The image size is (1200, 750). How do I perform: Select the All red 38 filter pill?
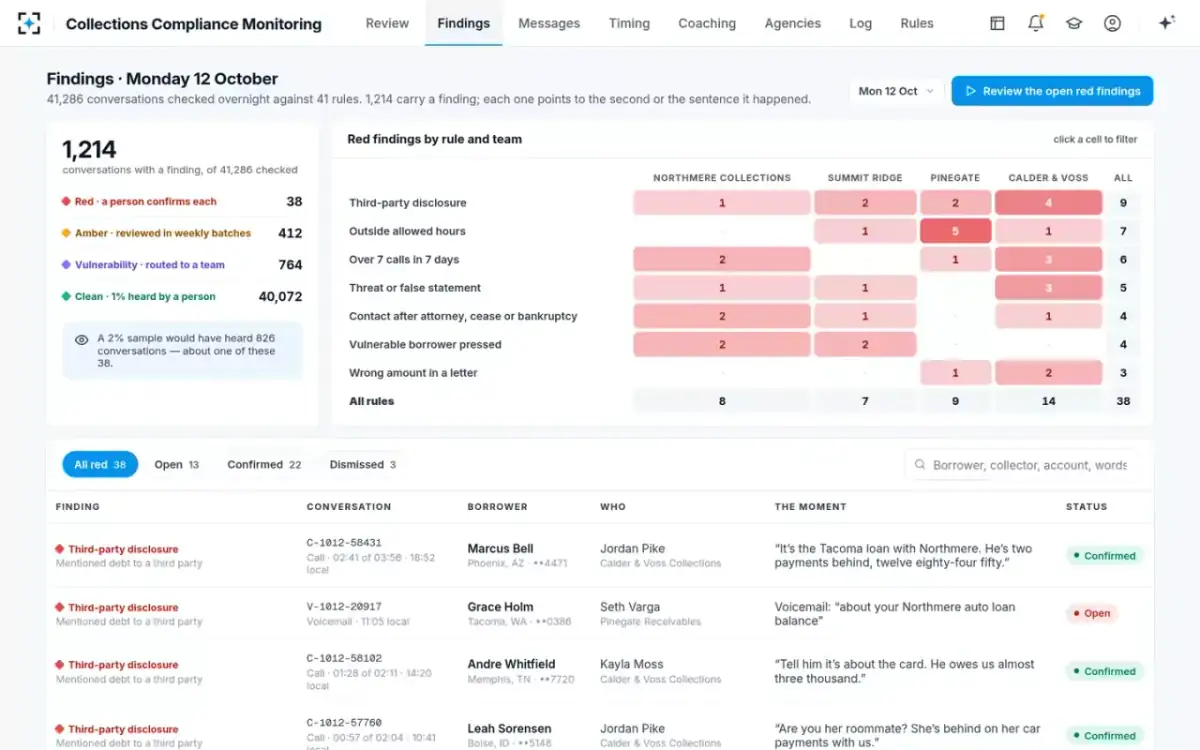click(x=100, y=464)
